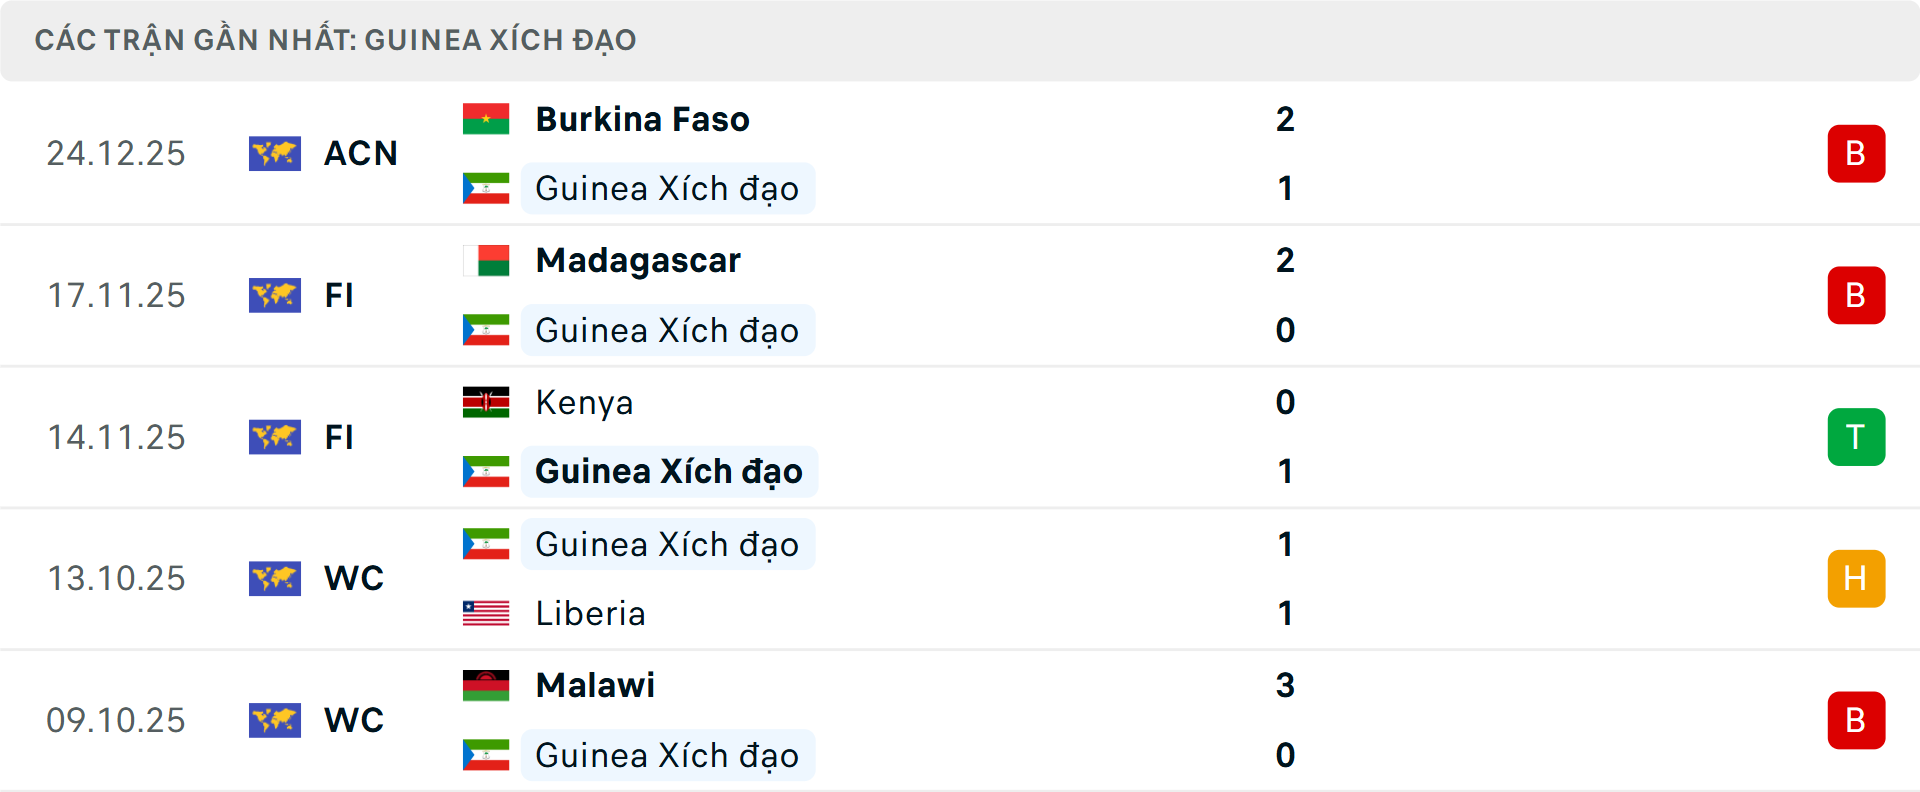Open the Burkina Faso team link
The width and height of the screenshot is (1920, 792).
point(642,119)
